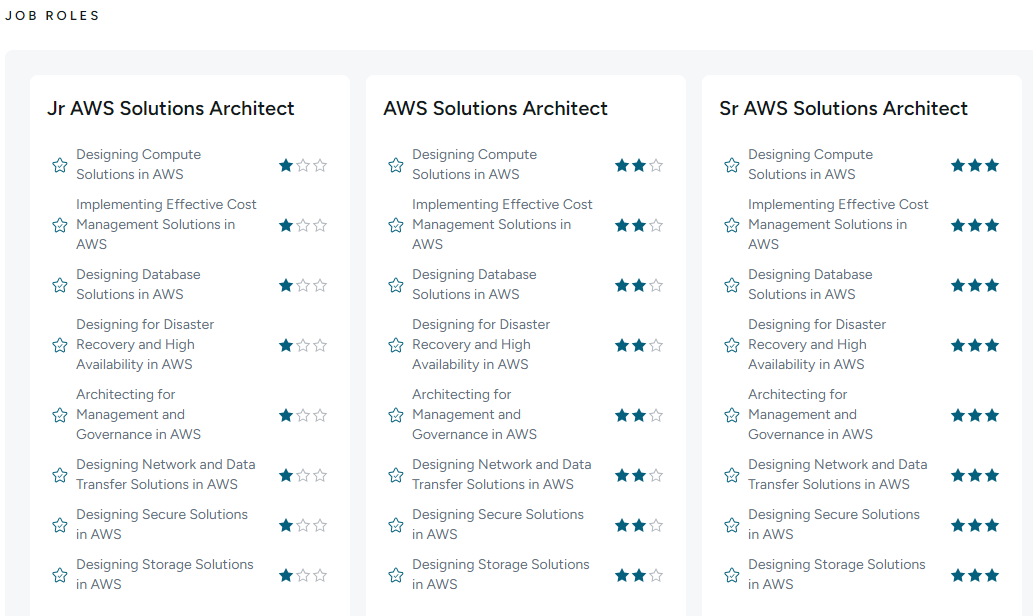Click badge icon for AWS Solutions Architect Secure Solutions skill
This screenshot has width=1033, height=616.
point(395,524)
